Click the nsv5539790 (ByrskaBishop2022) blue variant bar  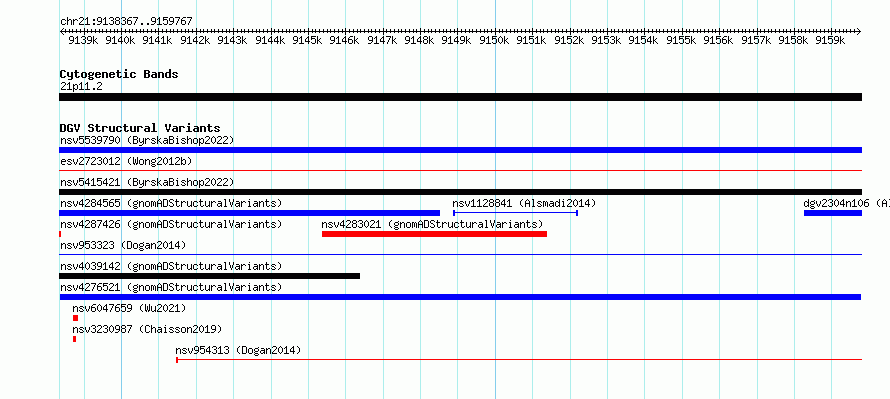tap(460, 150)
